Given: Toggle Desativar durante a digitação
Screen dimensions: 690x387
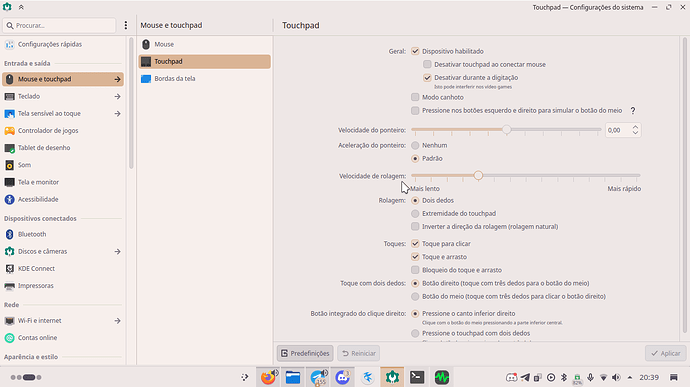Looking at the screenshot, I should point(427,77).
